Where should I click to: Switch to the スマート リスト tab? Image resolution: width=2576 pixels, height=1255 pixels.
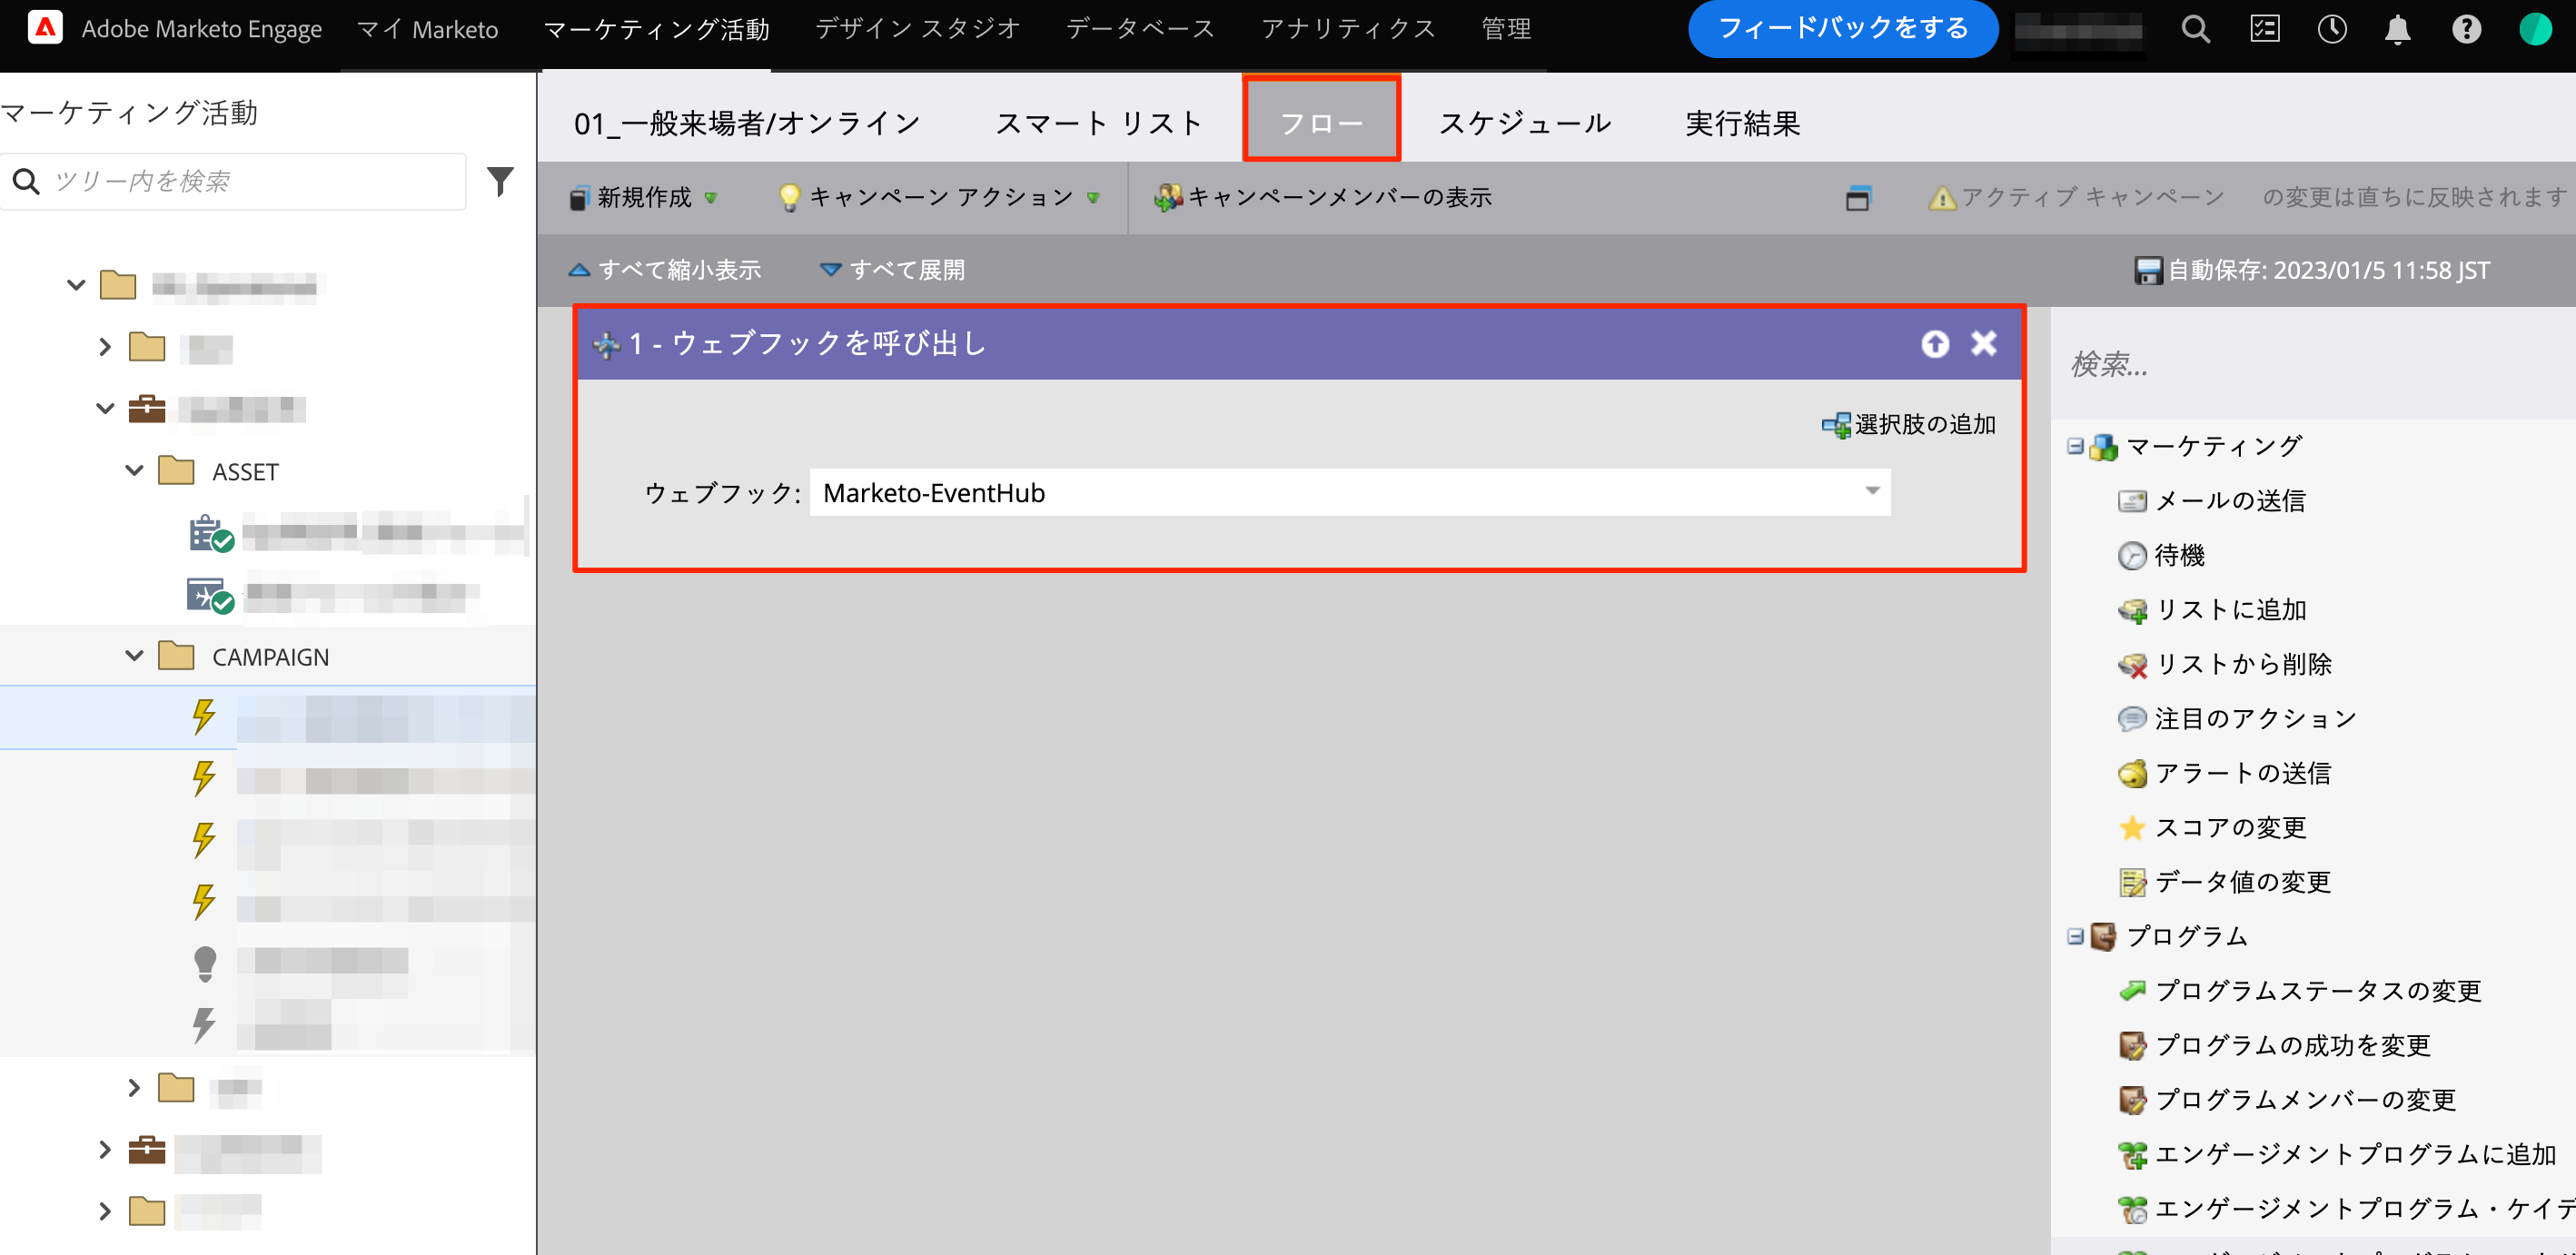tap(1099, 123)
